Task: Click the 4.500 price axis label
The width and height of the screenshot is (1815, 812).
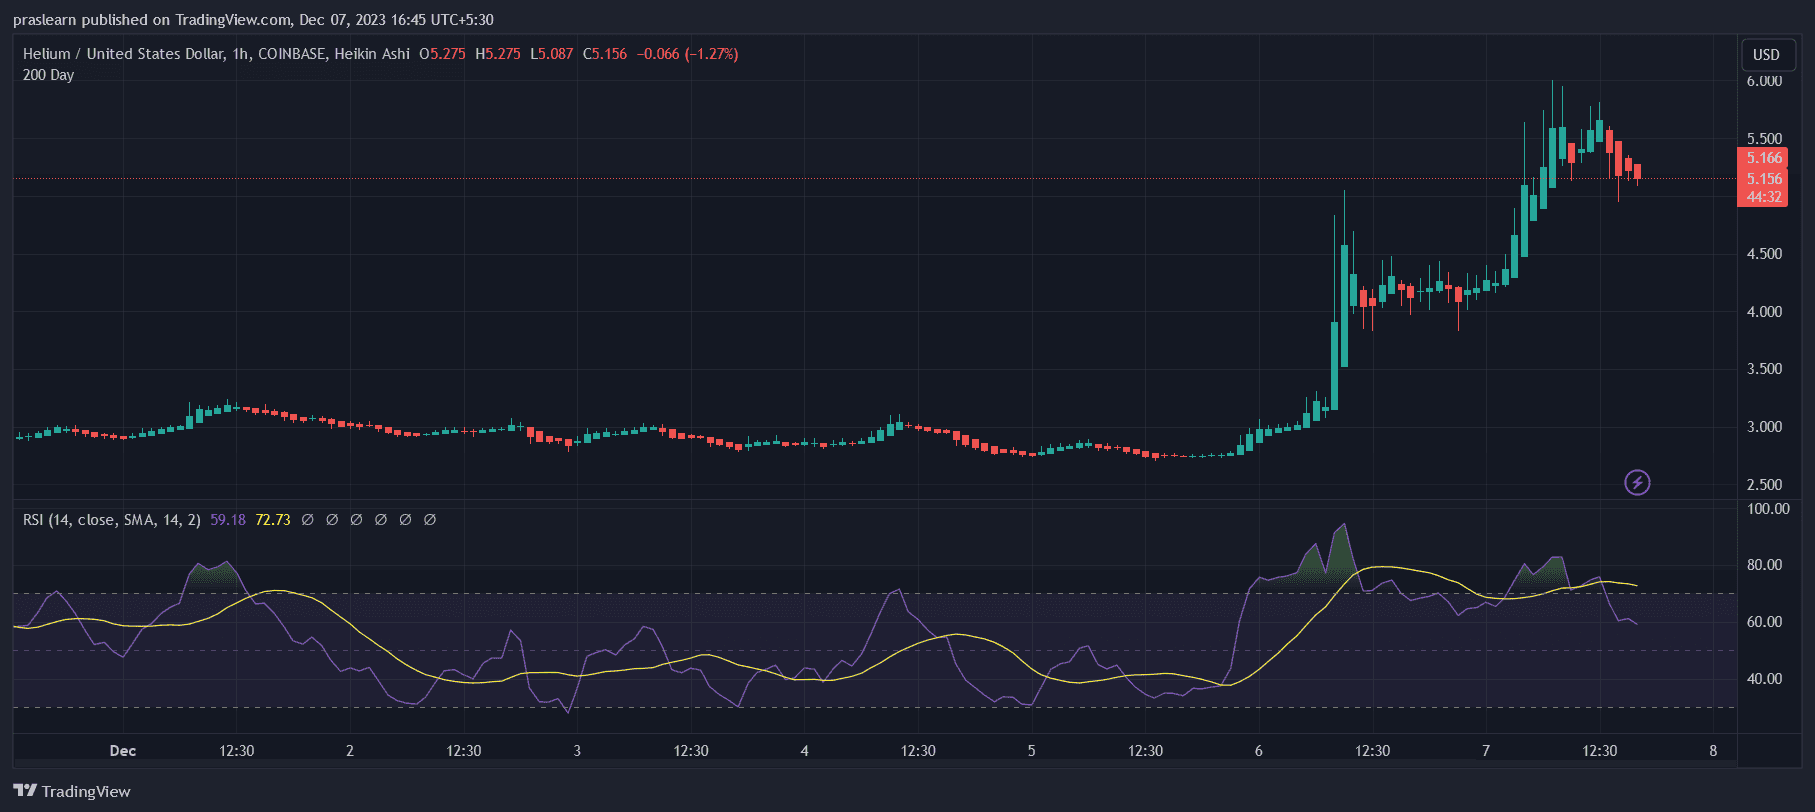Action: [x=1764, y=254]
